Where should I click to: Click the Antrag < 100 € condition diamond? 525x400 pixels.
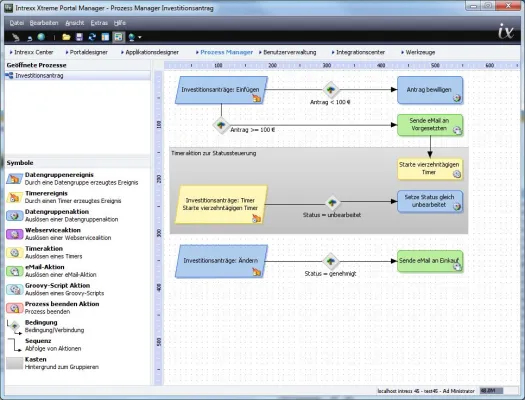pos(331,90)
